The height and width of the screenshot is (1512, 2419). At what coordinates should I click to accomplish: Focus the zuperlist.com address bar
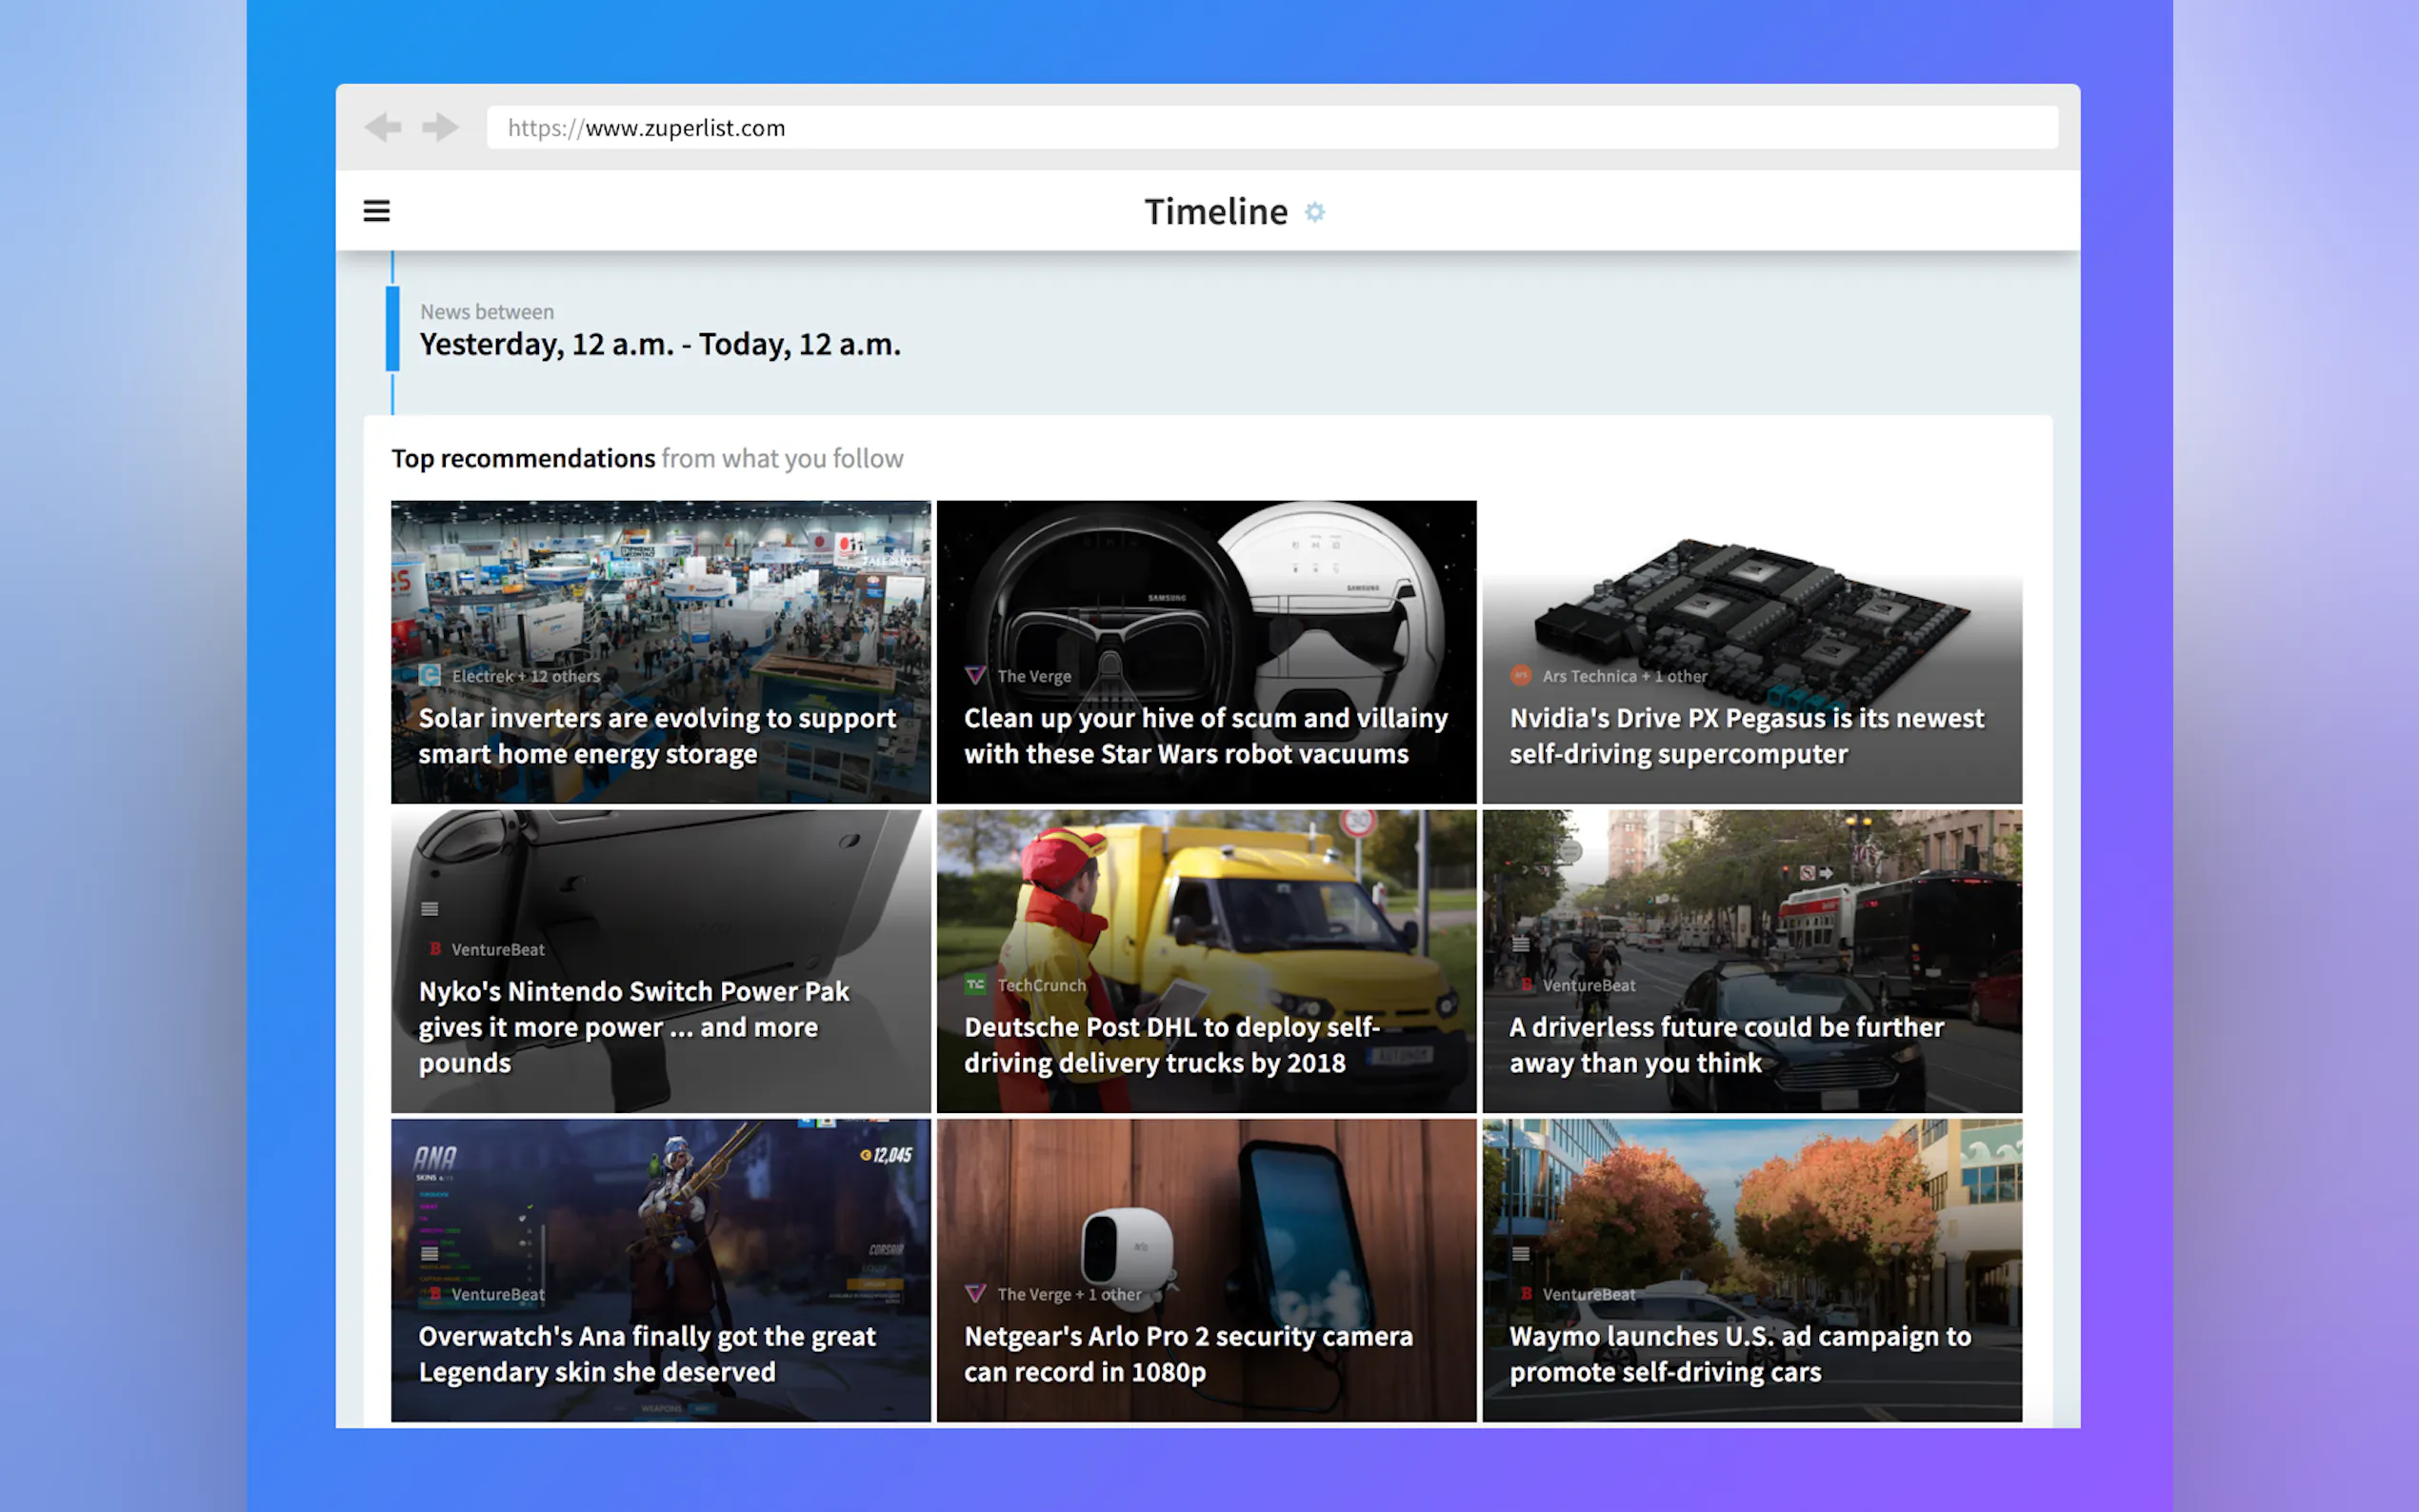pyautogui.click(x=1272, y=127)
